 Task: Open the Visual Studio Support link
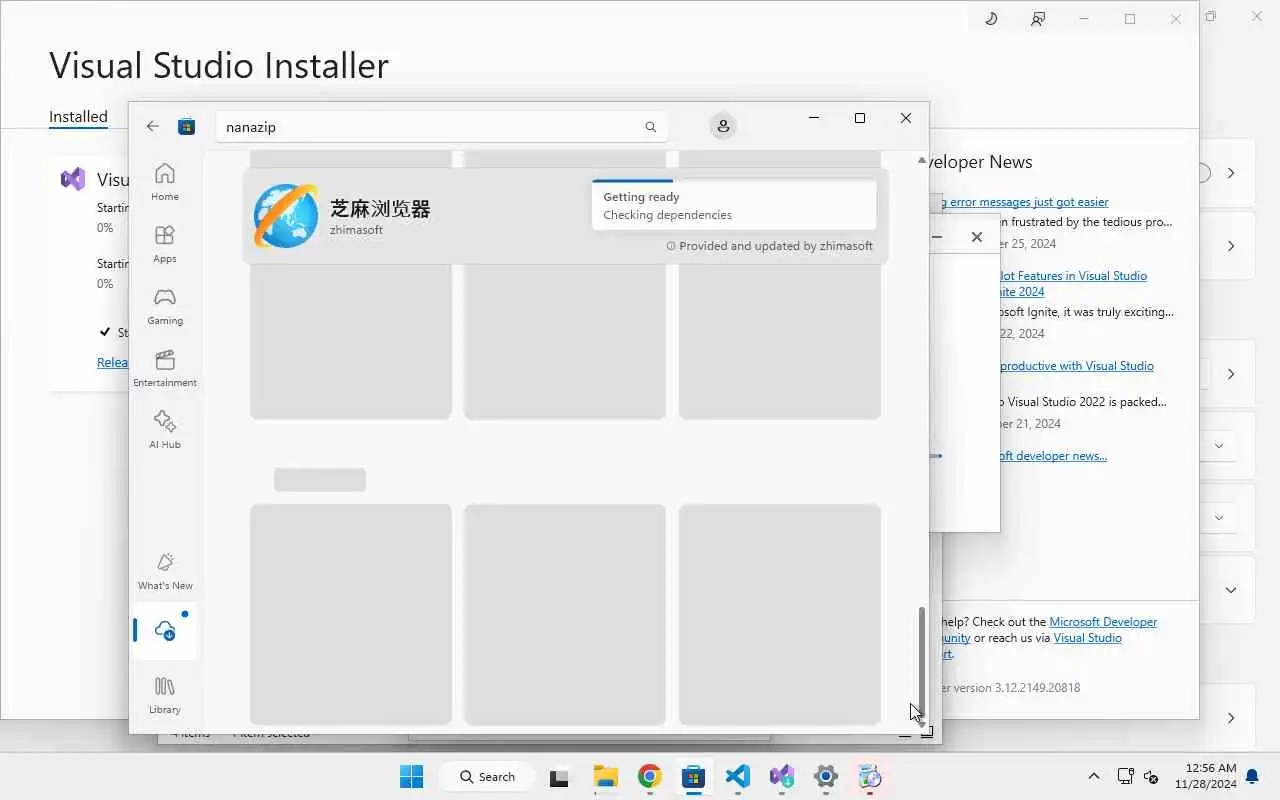click(x=1087, y=638)
